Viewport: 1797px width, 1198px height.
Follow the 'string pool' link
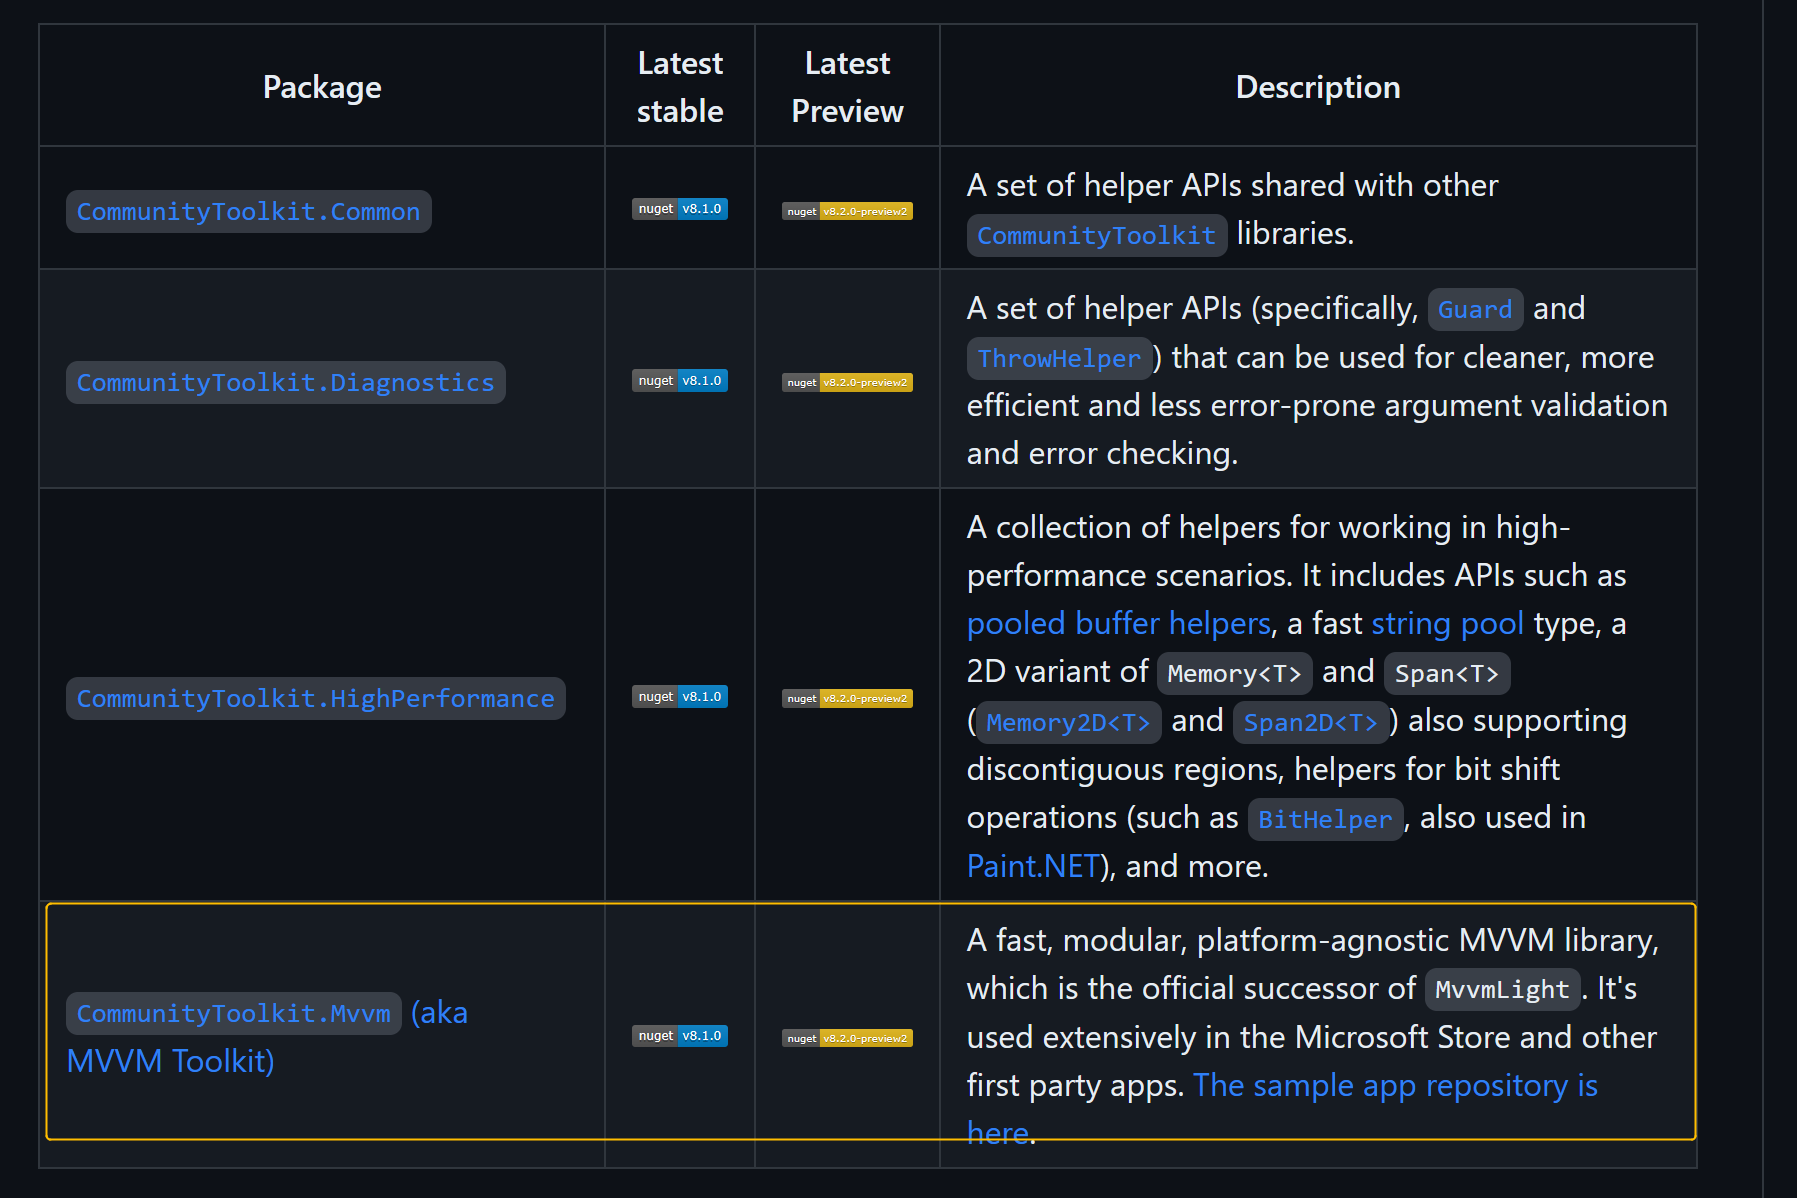click(x=1447, y=623)
